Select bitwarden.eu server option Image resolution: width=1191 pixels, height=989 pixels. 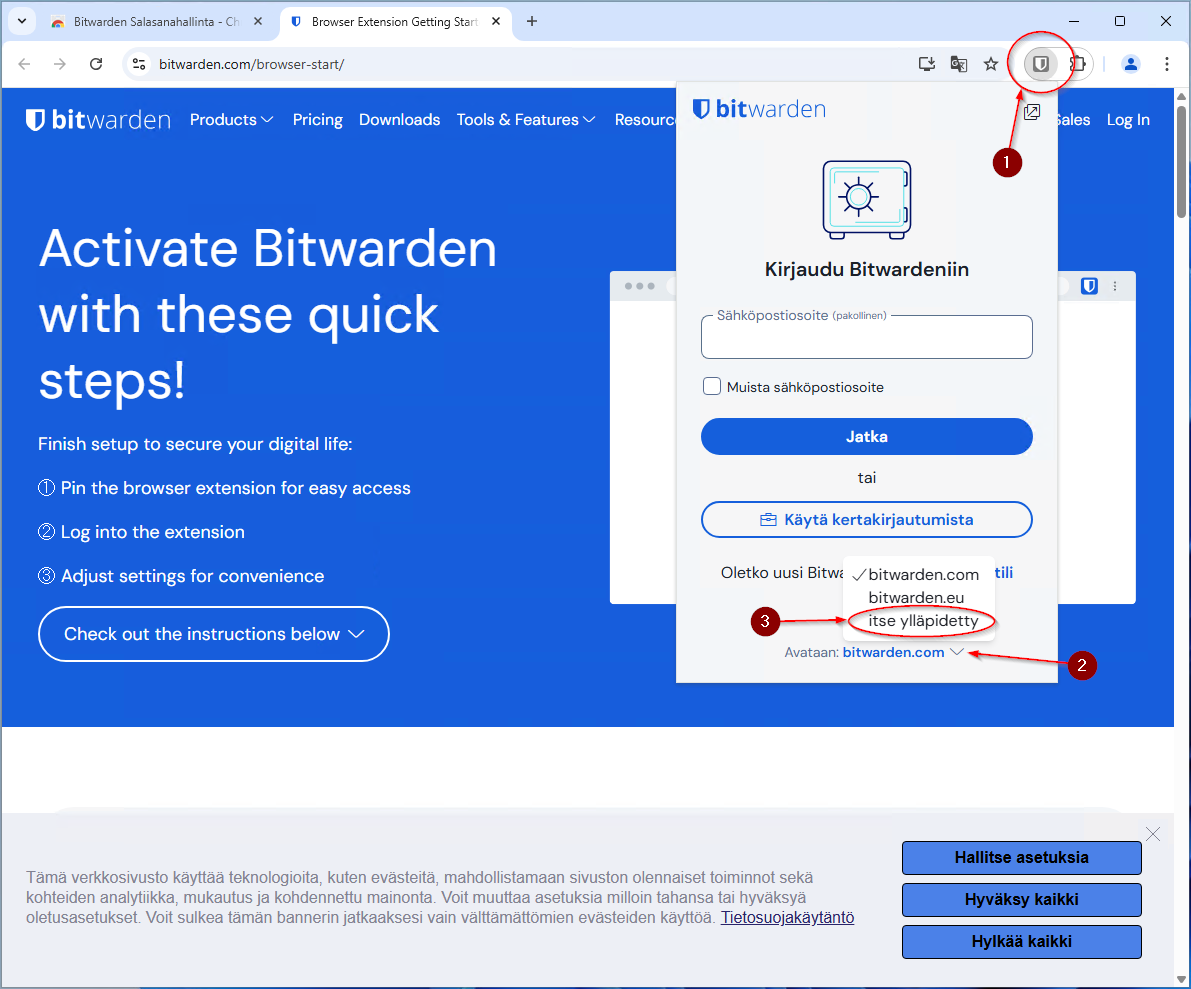click(918, 598)
